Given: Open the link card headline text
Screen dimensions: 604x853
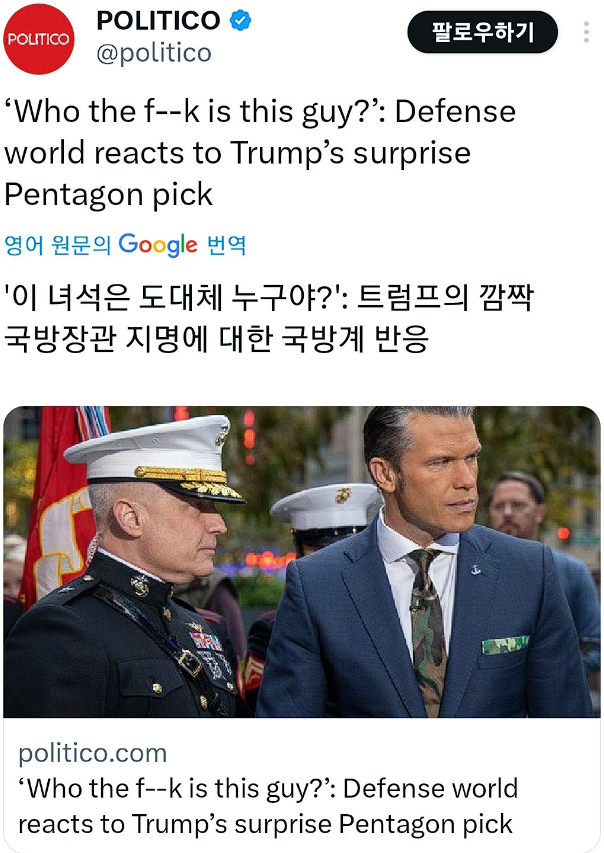Looking at the screenshot, I should pyautogui.click(x=268, y=806).
